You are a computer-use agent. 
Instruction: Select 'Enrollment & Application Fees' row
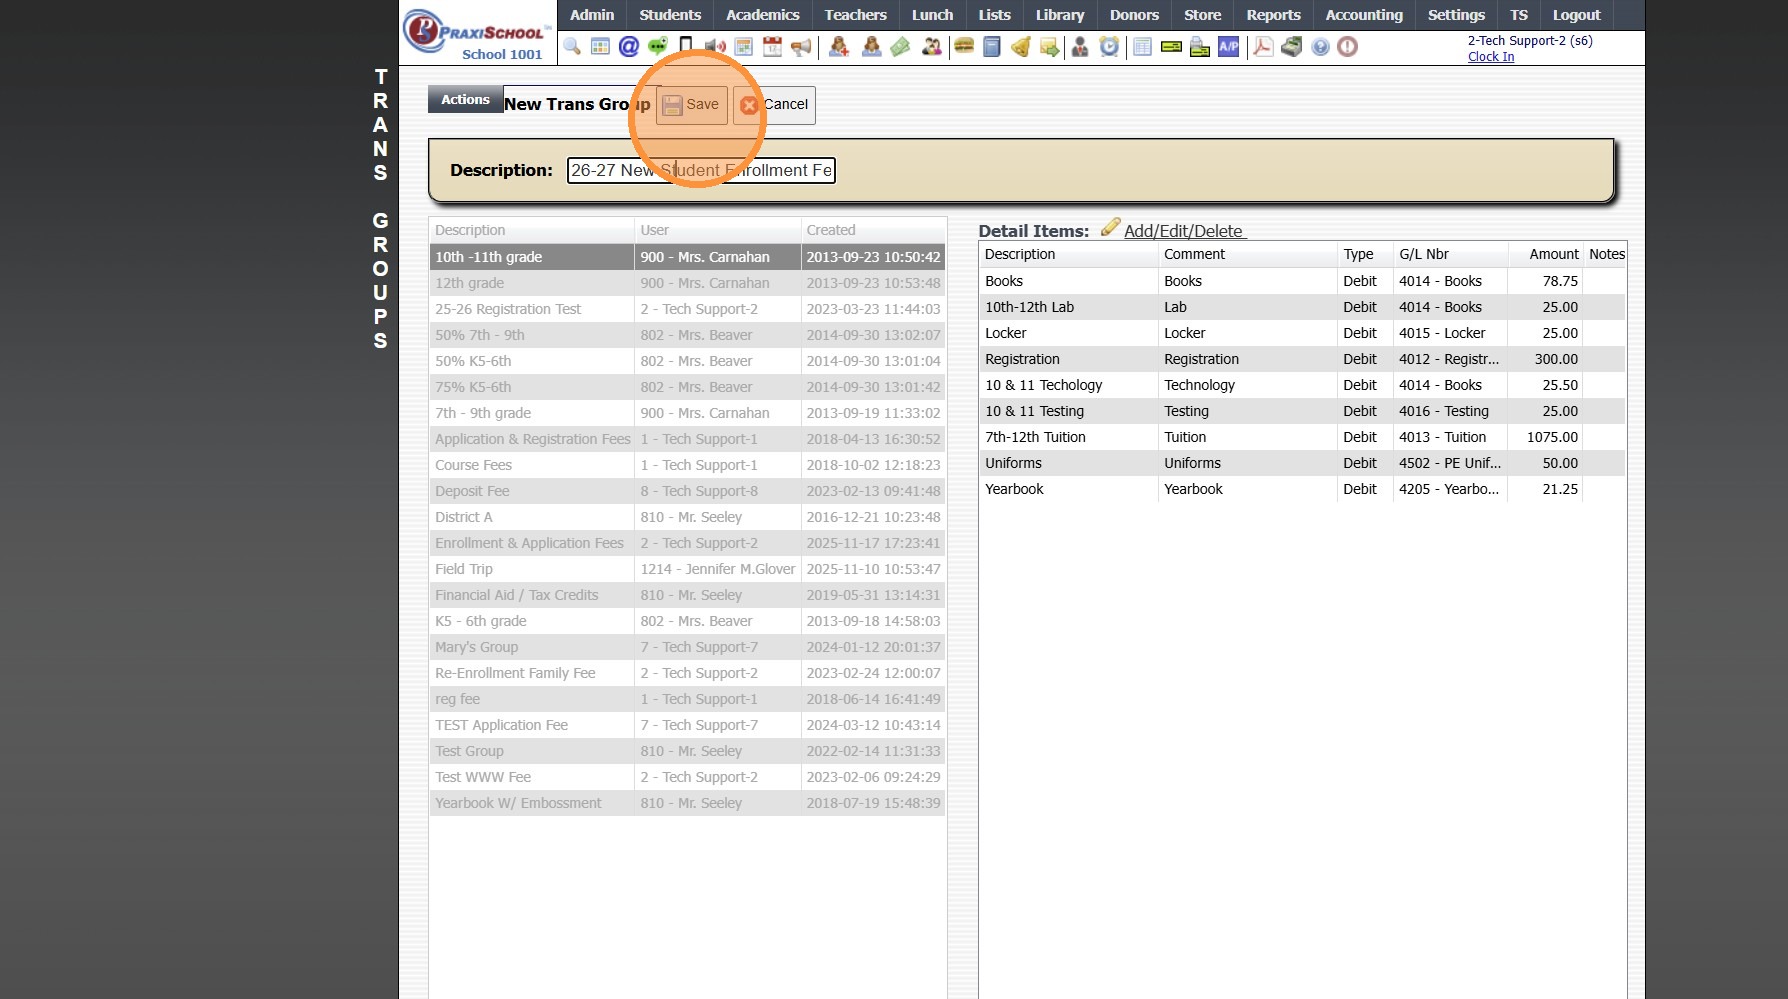click(687, 543)
